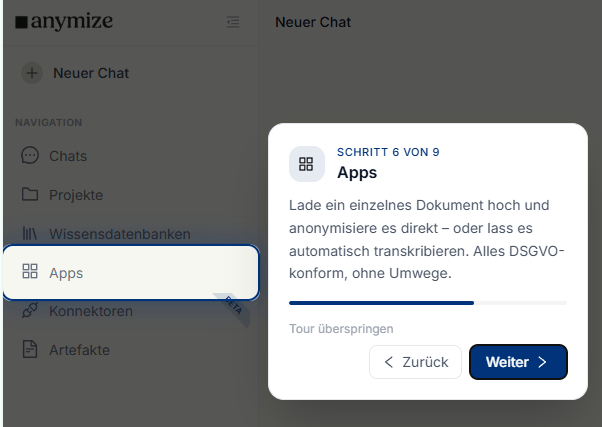Select the highlighted Apps menu item
Viewport: 602px width, 427px height.
coord(131,273)
